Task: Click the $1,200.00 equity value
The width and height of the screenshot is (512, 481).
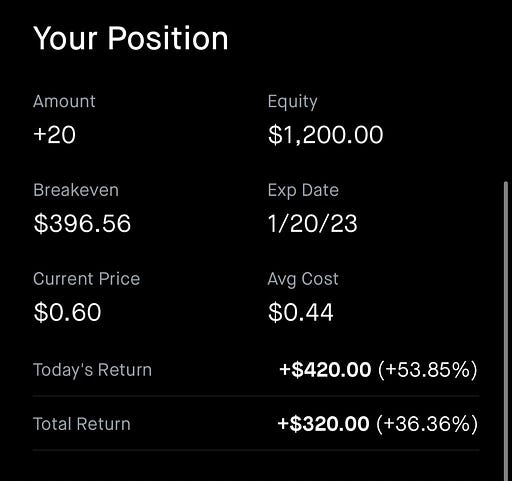Action: pyautogui.click(x=325, y=135)
